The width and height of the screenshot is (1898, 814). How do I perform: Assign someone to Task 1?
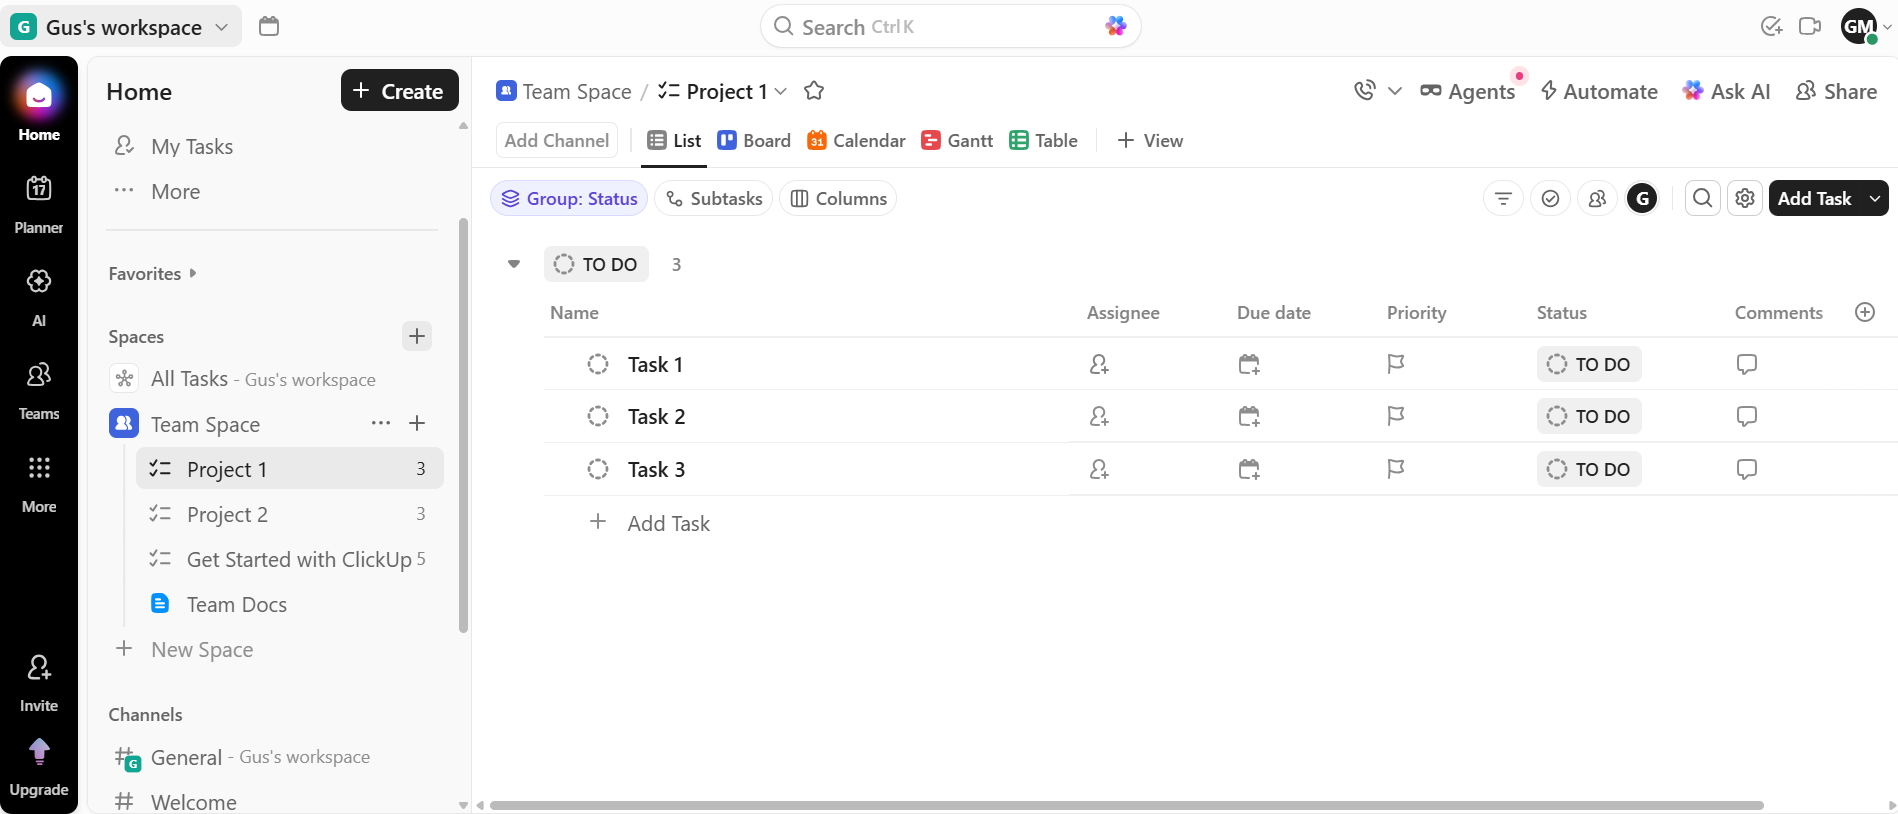(1099, 364)
